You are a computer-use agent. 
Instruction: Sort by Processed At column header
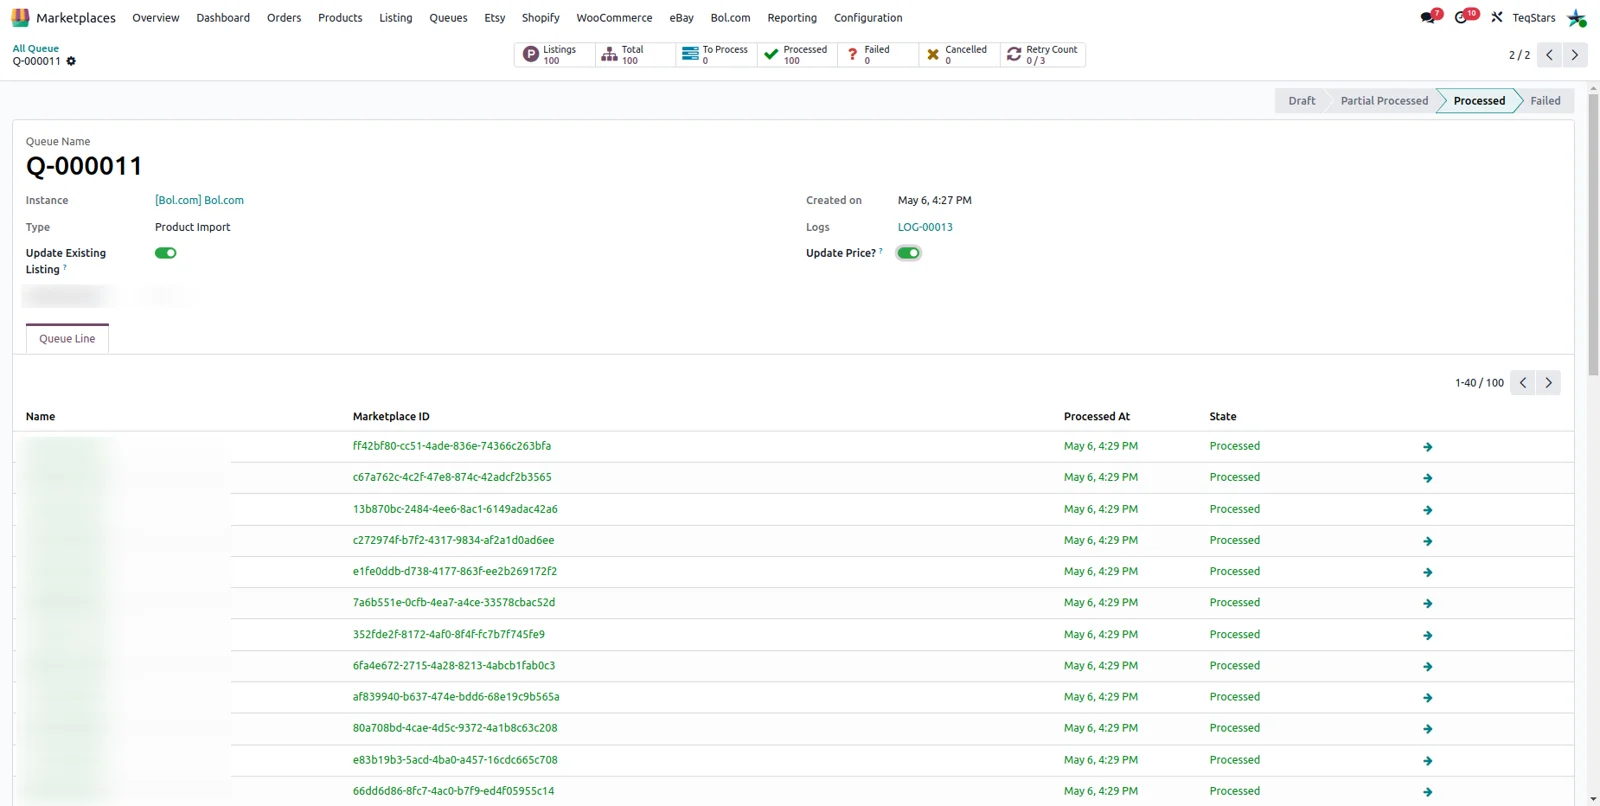click(1097, 417)
